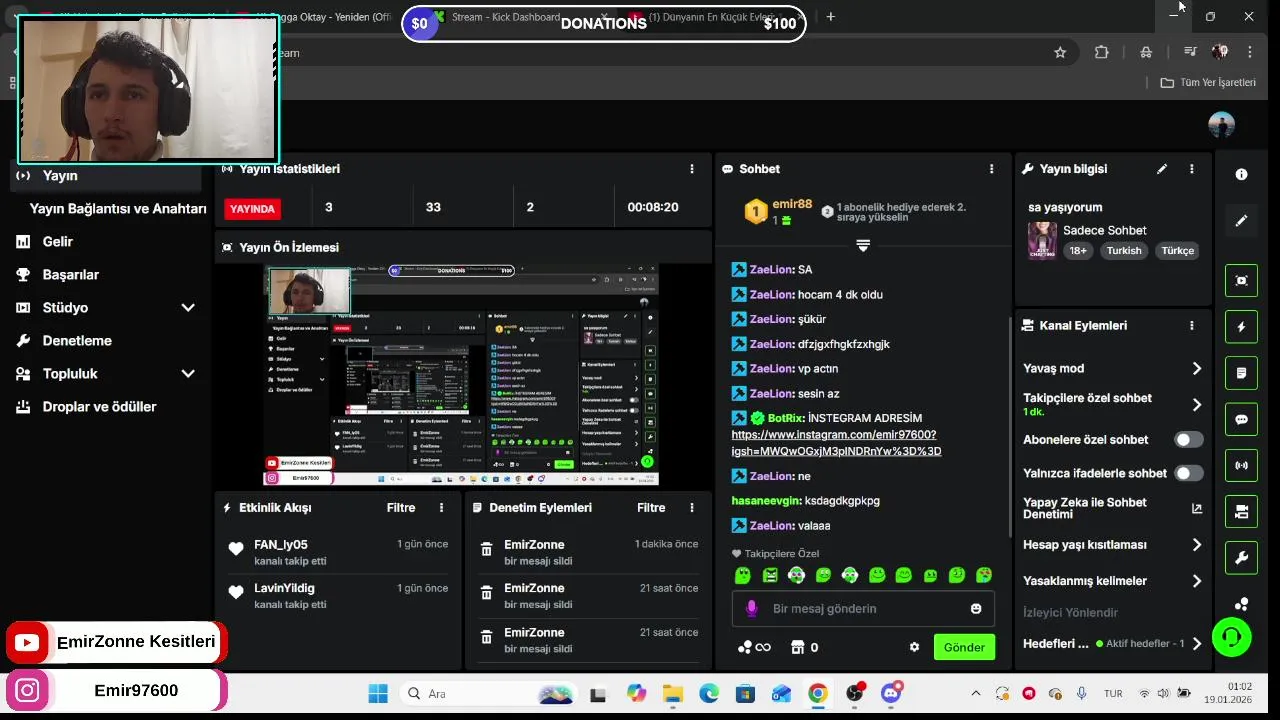Open Etkinlik Akışı Filtre dropdown

(401, 507)
